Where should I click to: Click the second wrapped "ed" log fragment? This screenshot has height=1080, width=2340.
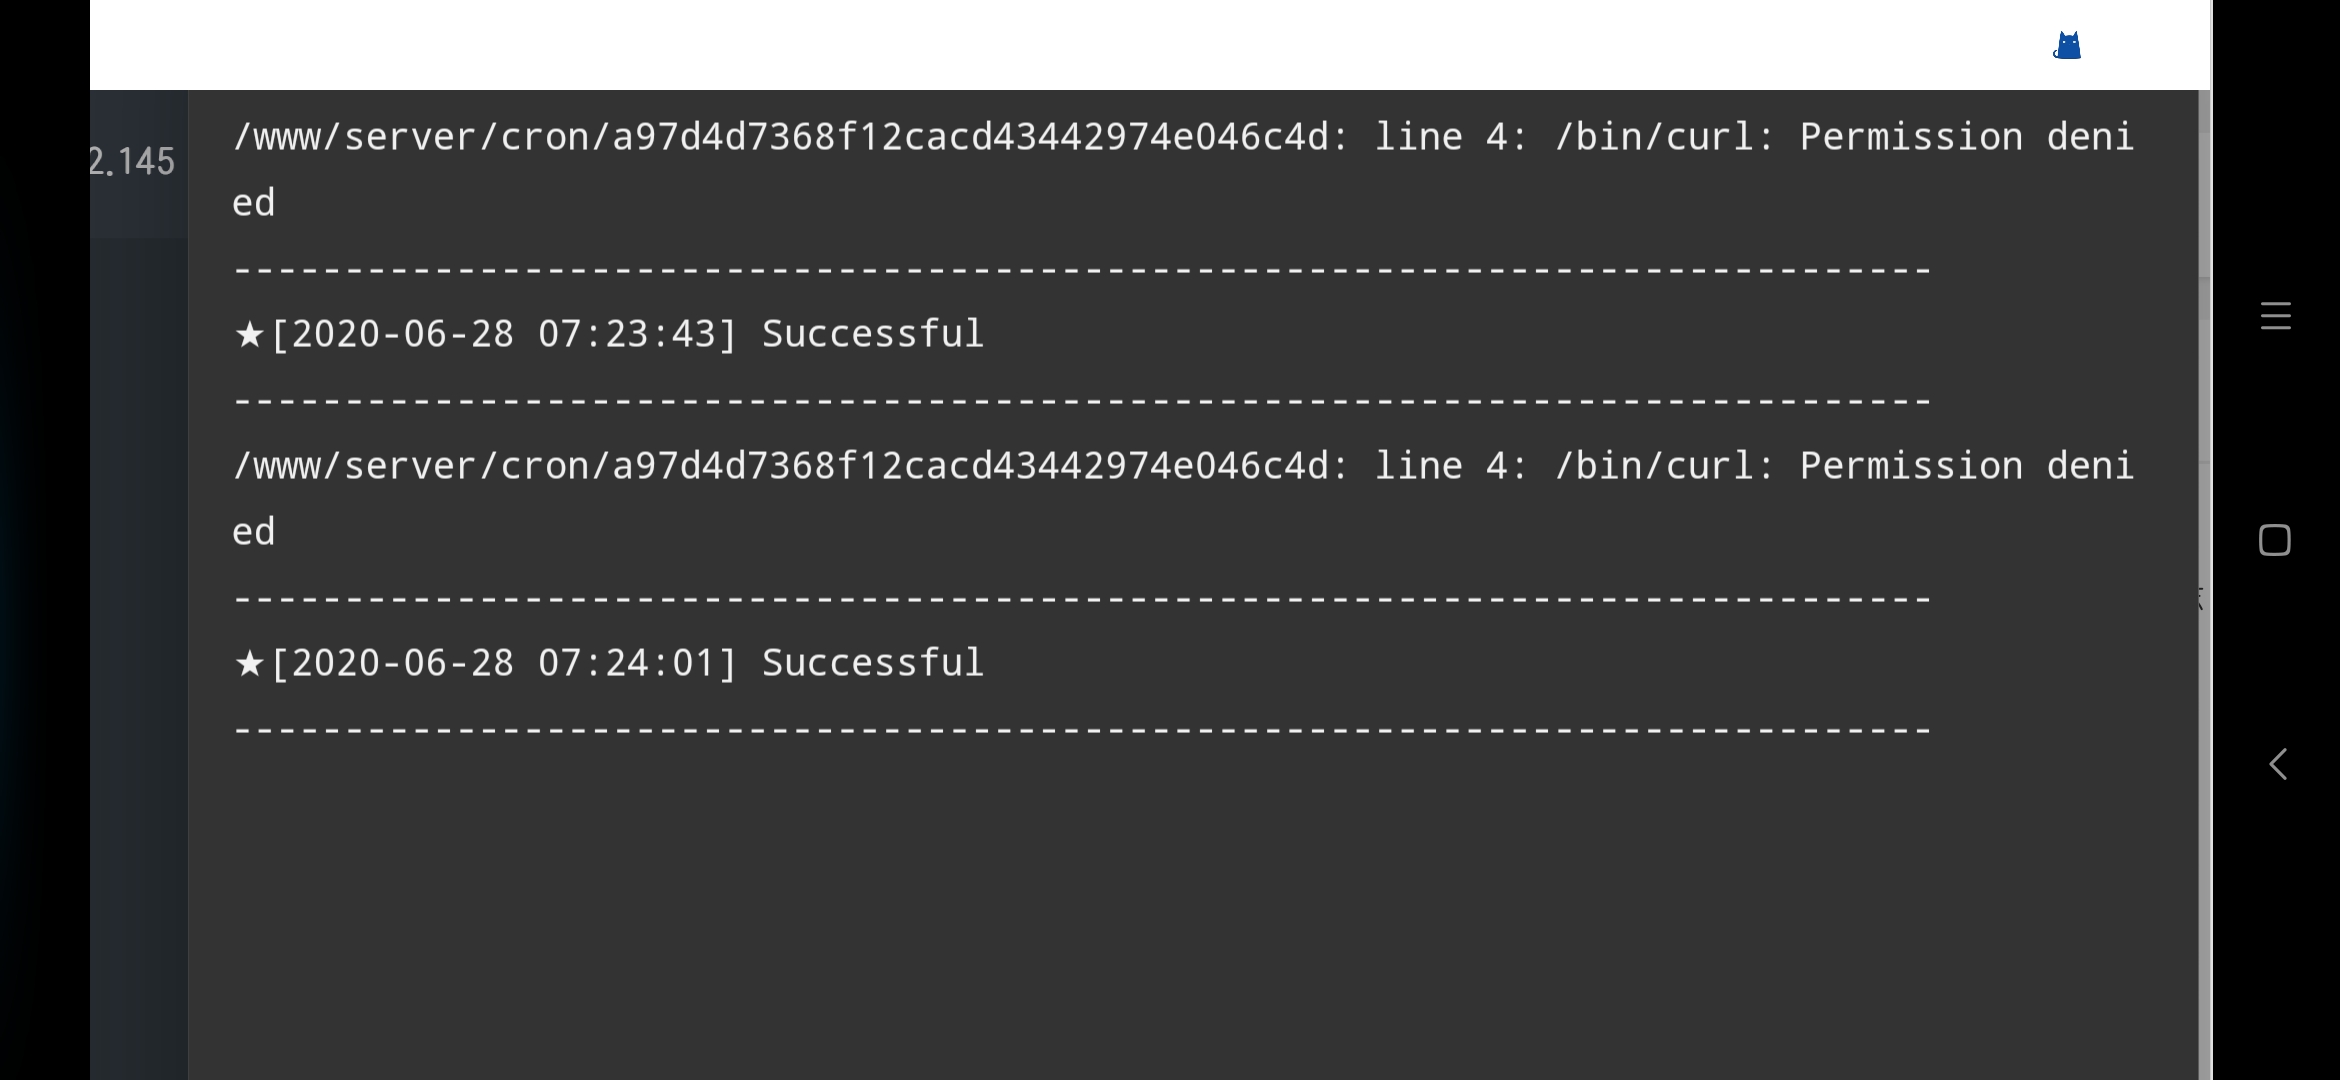point(253,532)
